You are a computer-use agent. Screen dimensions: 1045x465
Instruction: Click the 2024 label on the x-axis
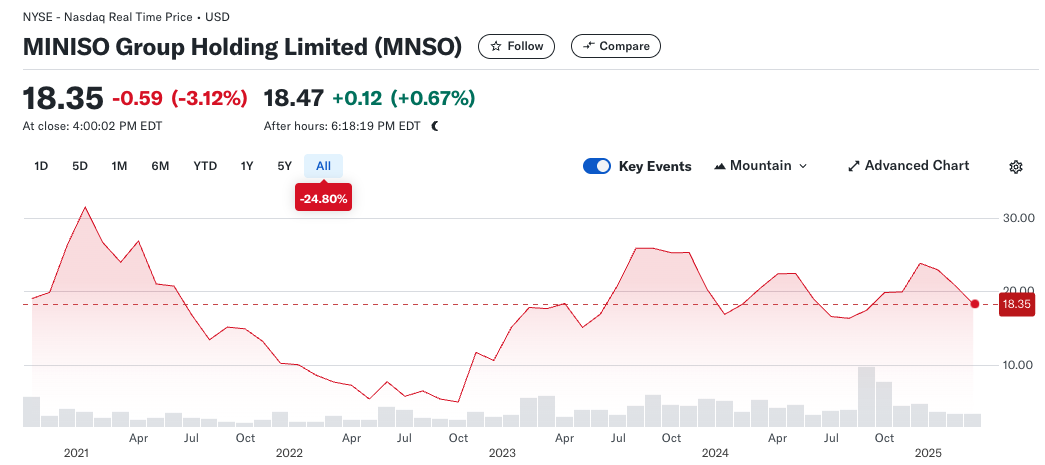coord(715,454)
